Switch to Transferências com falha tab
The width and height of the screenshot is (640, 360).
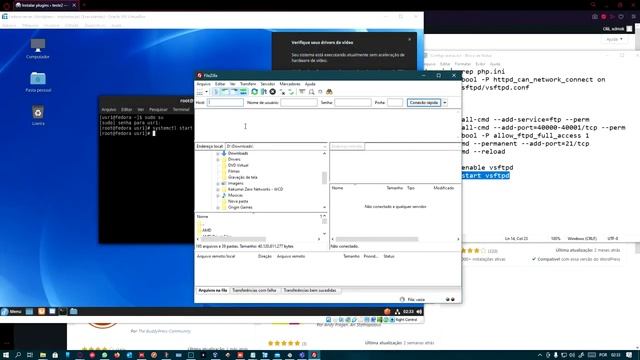(254, 291)
